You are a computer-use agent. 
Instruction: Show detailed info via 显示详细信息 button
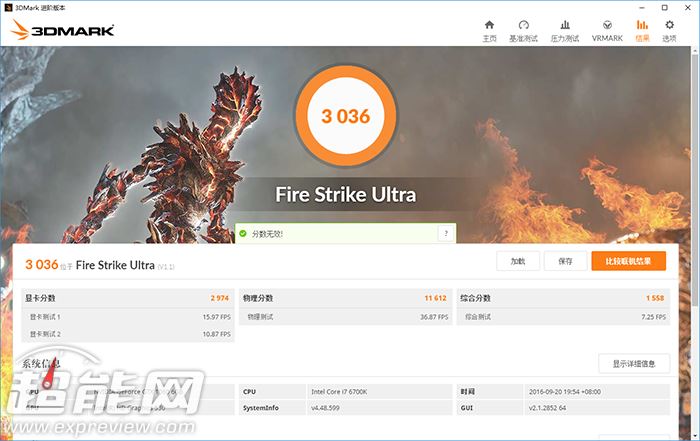(x=634, y=364)
